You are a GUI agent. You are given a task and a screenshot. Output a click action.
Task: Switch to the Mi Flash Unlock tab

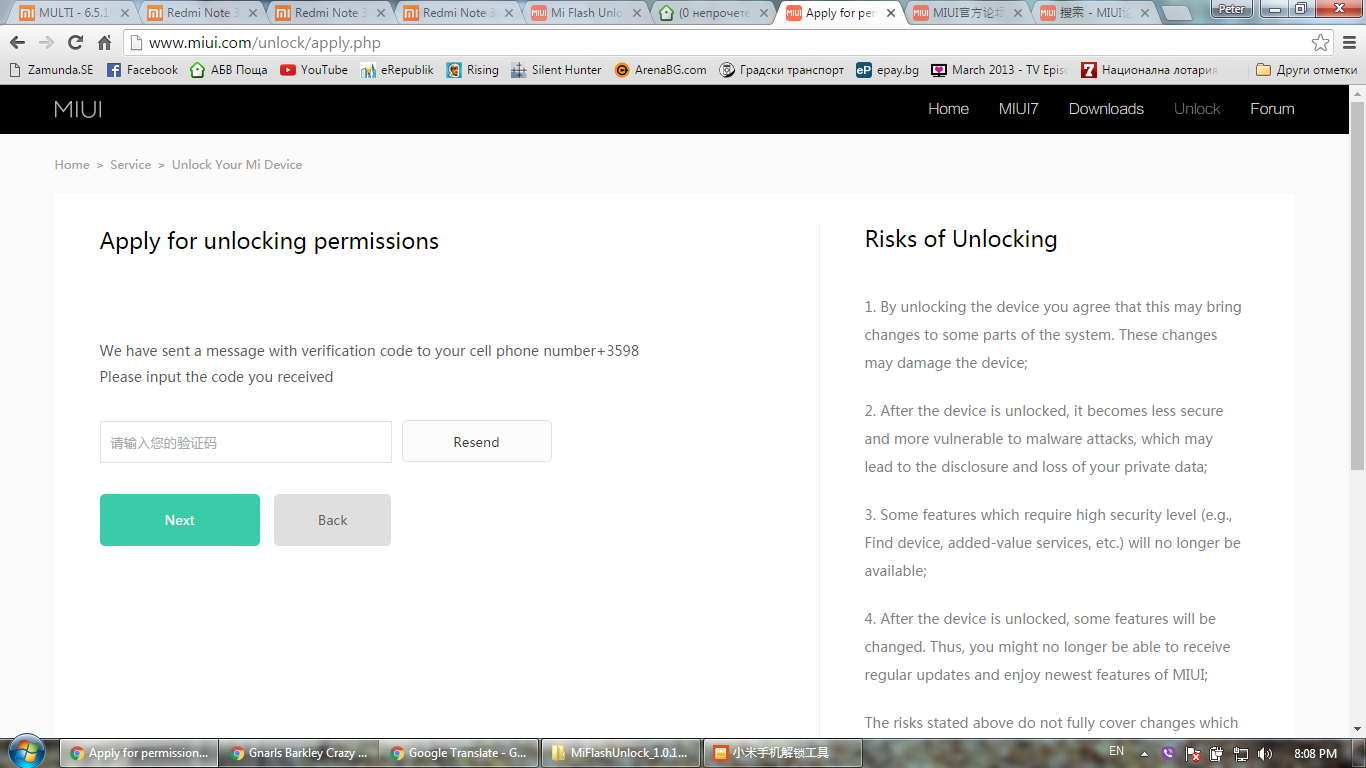[586, 13]
